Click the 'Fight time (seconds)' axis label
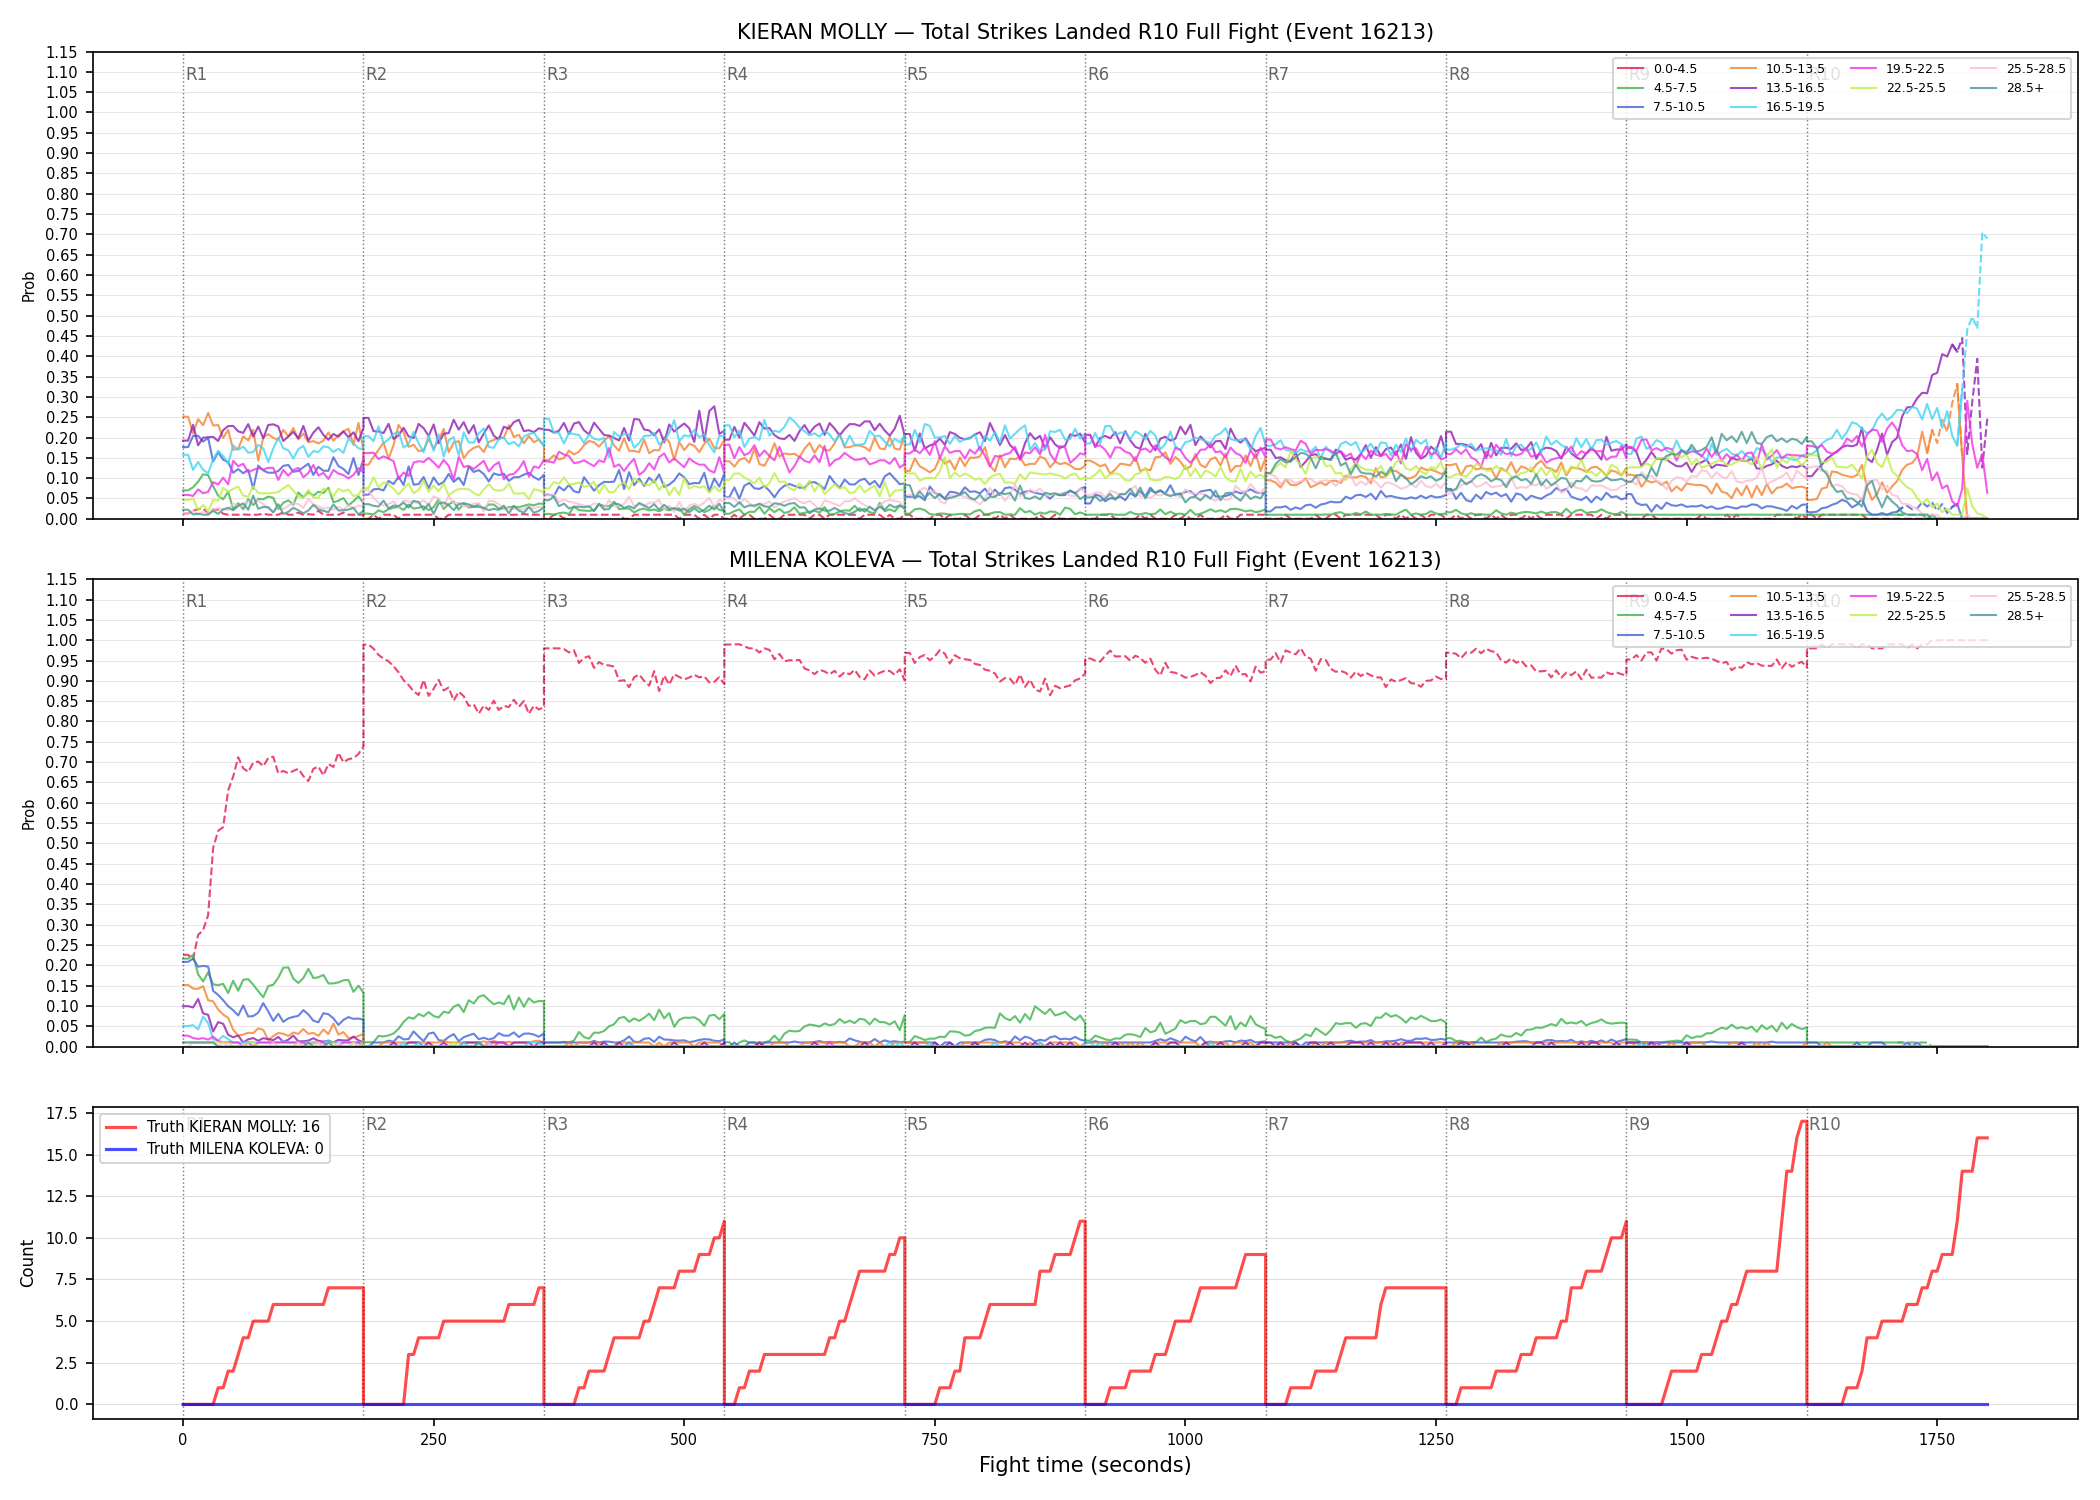Image resolution: width=2100 pixels, height=1500 pixels. 1085,1465
